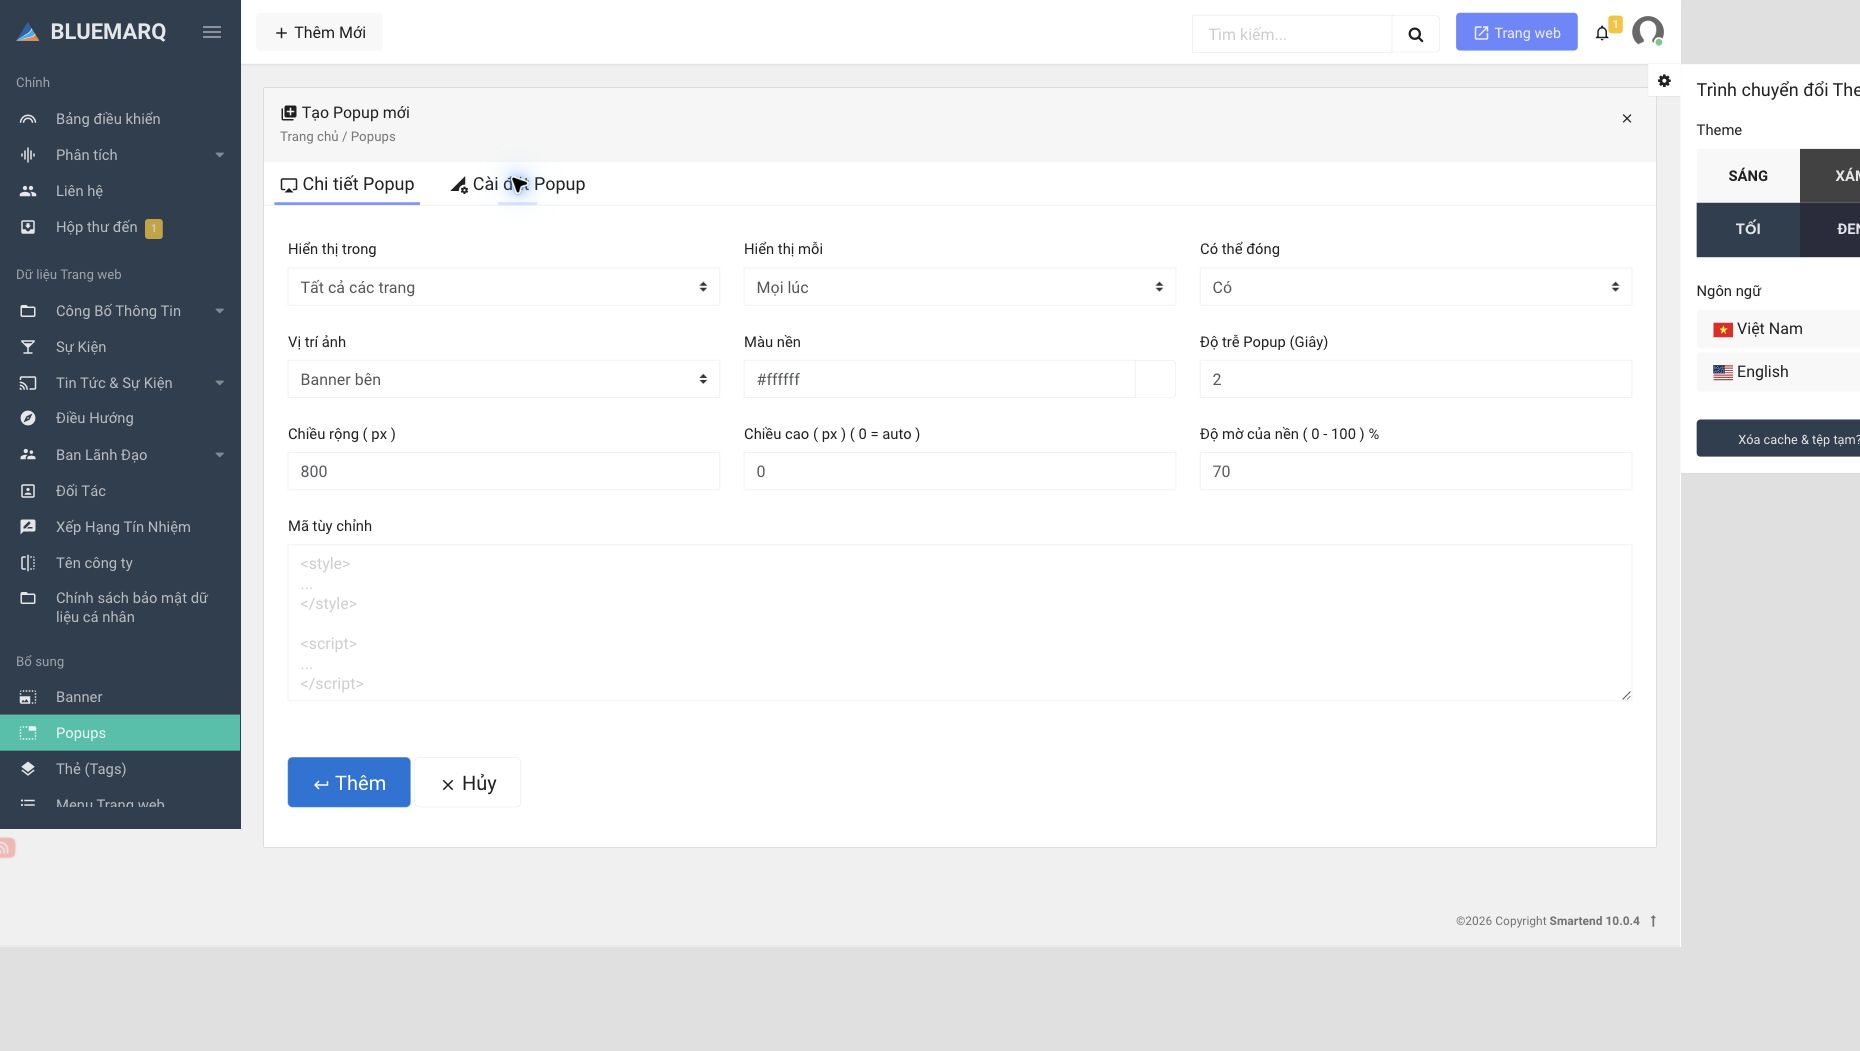Click the Hộp thư đến inbox icon

point(28,227)
